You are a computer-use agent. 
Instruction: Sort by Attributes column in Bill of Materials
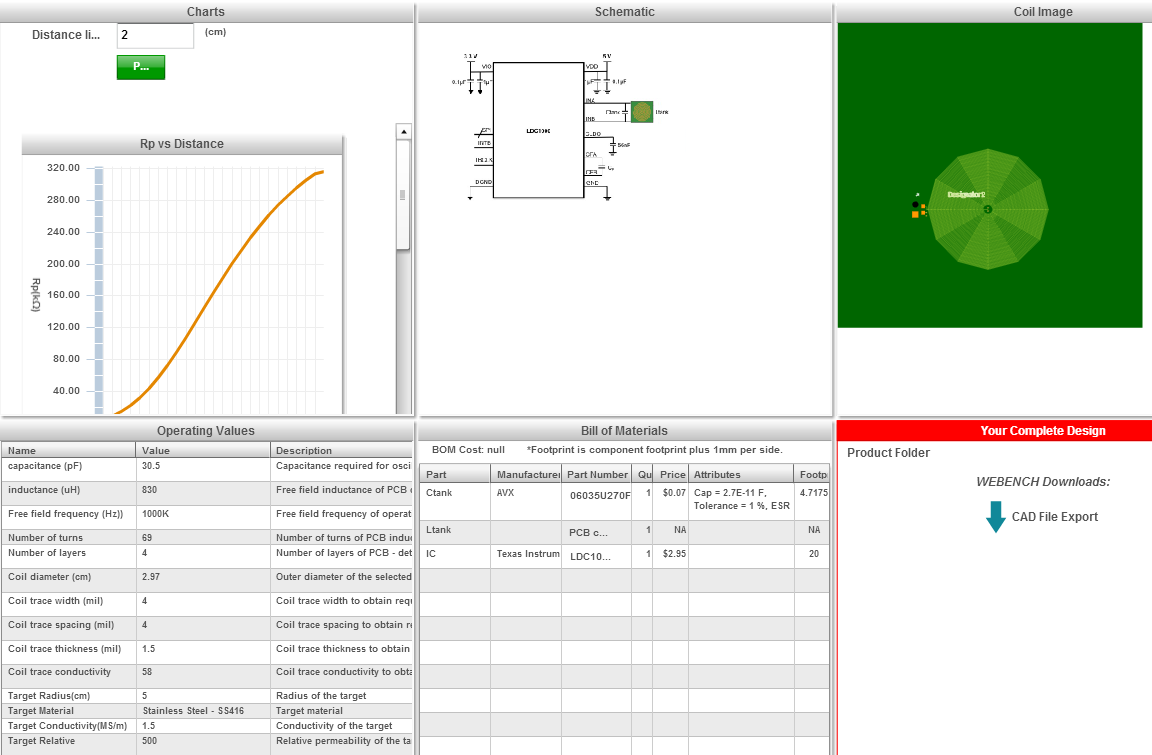point(741,474)
